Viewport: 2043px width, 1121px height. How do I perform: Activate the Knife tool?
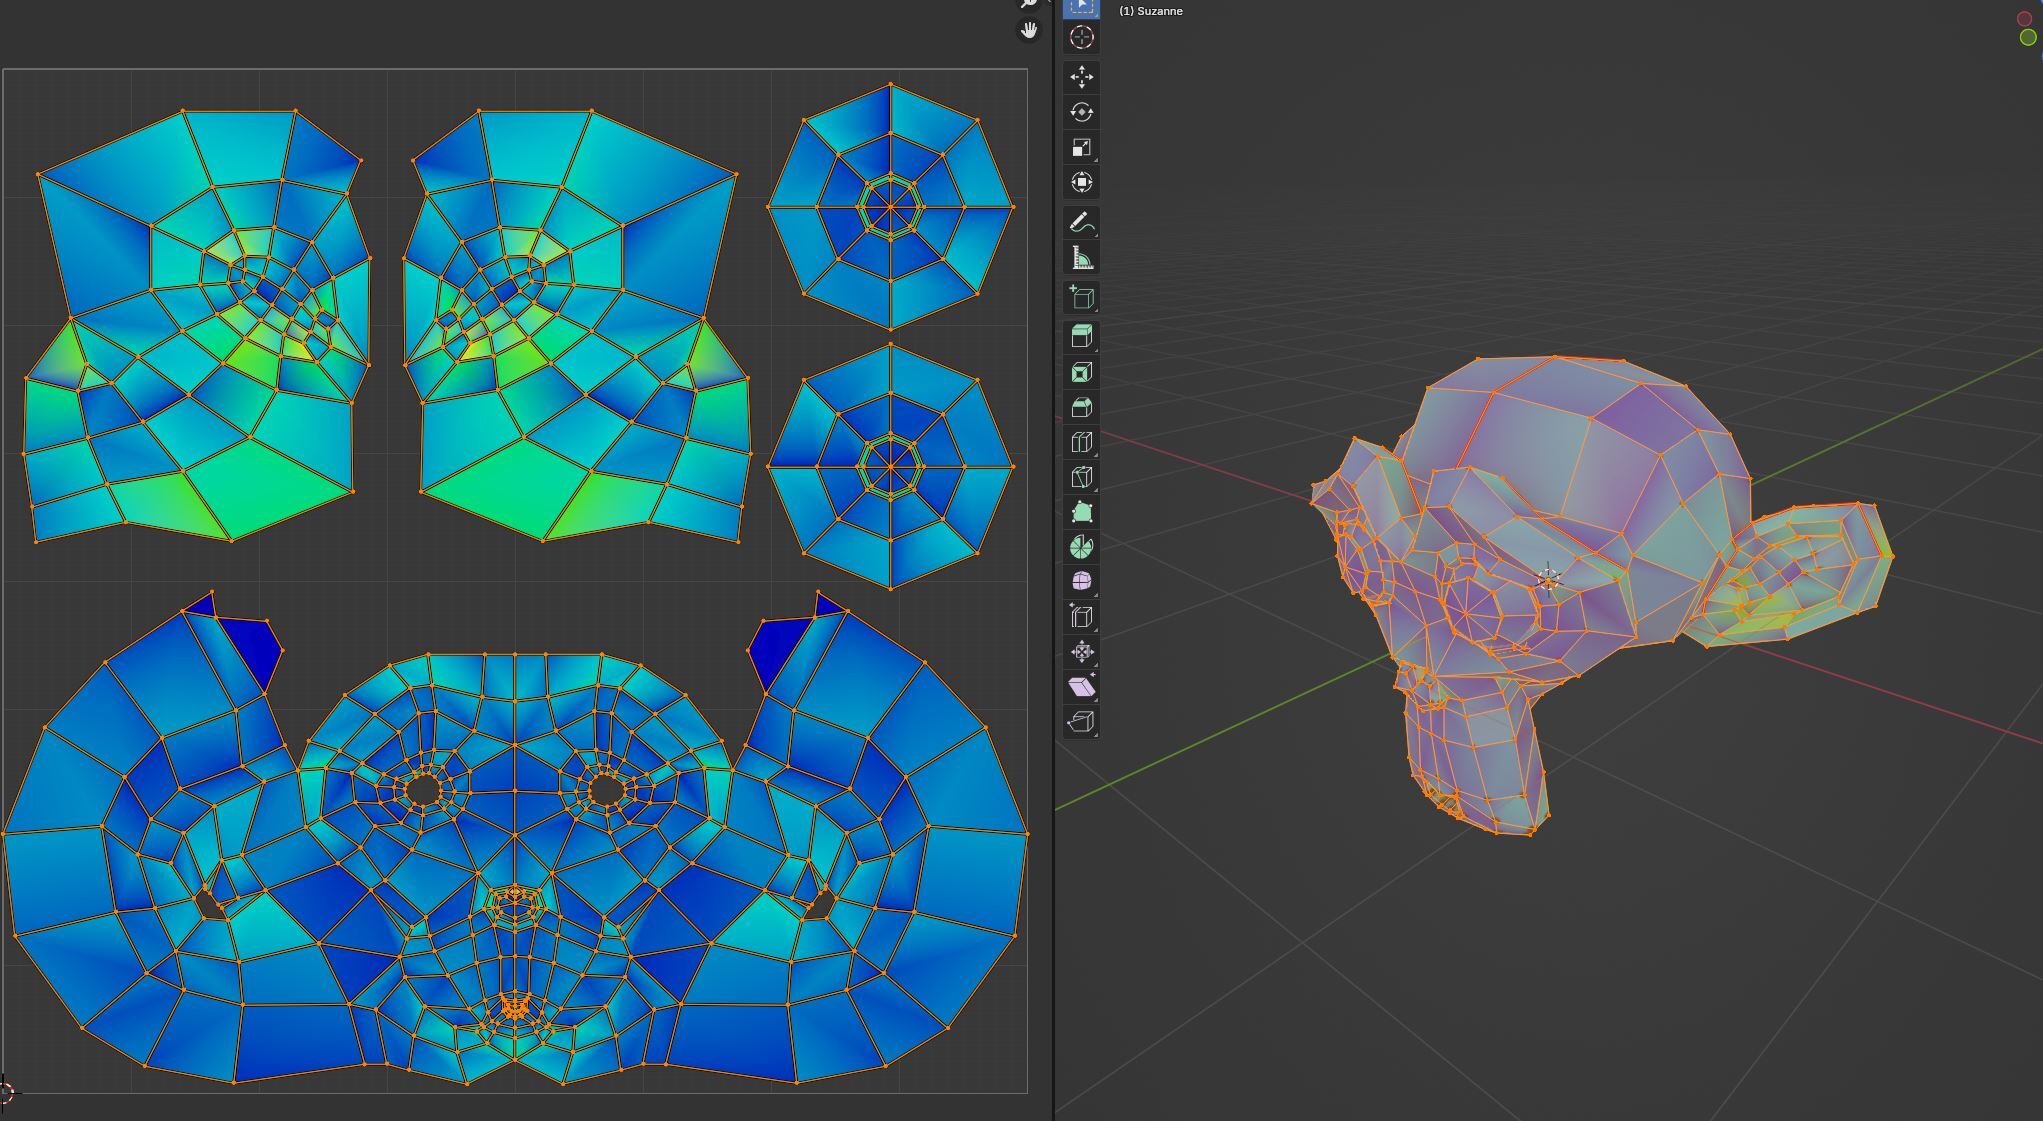(x=1081, y=477)
